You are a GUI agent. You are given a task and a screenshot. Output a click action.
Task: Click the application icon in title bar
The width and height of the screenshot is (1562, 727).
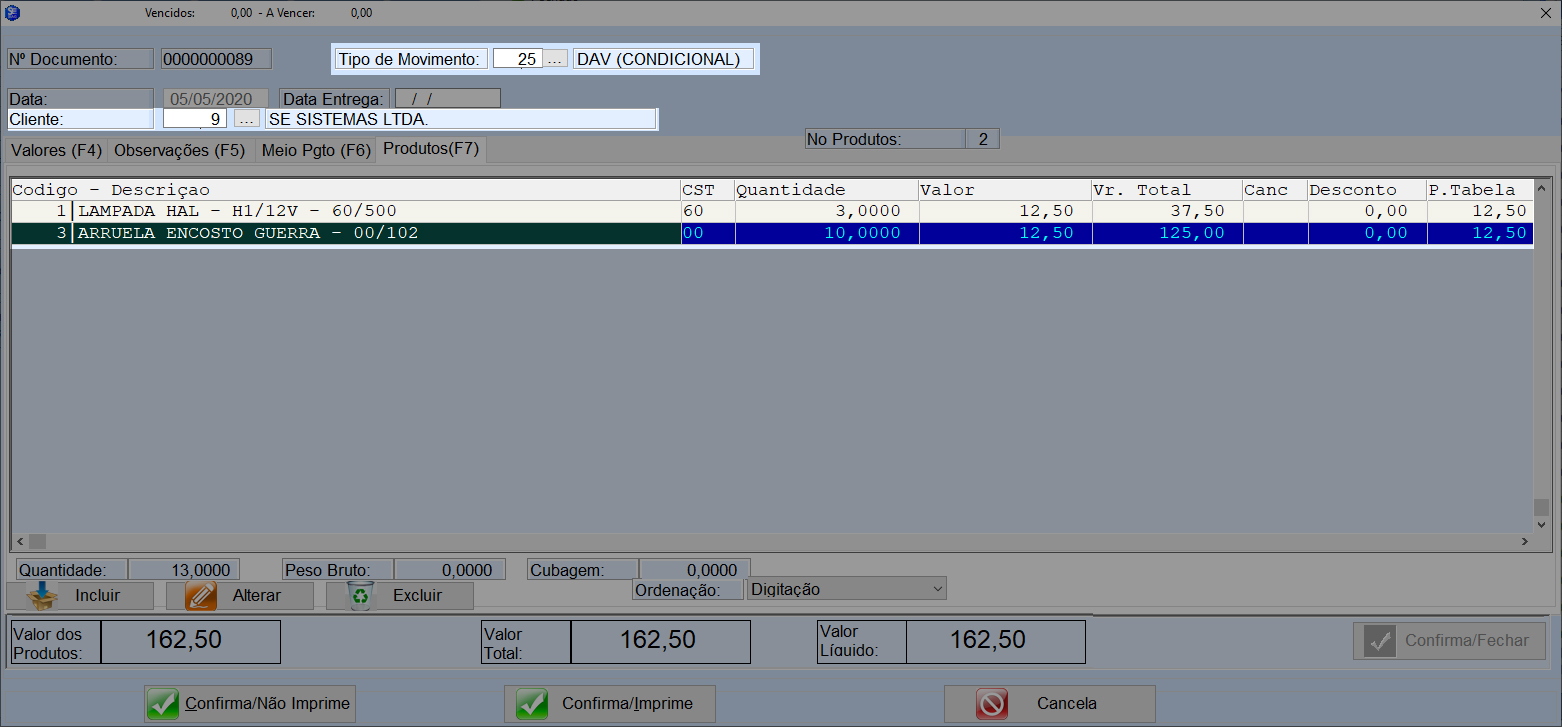pos(13,13)
